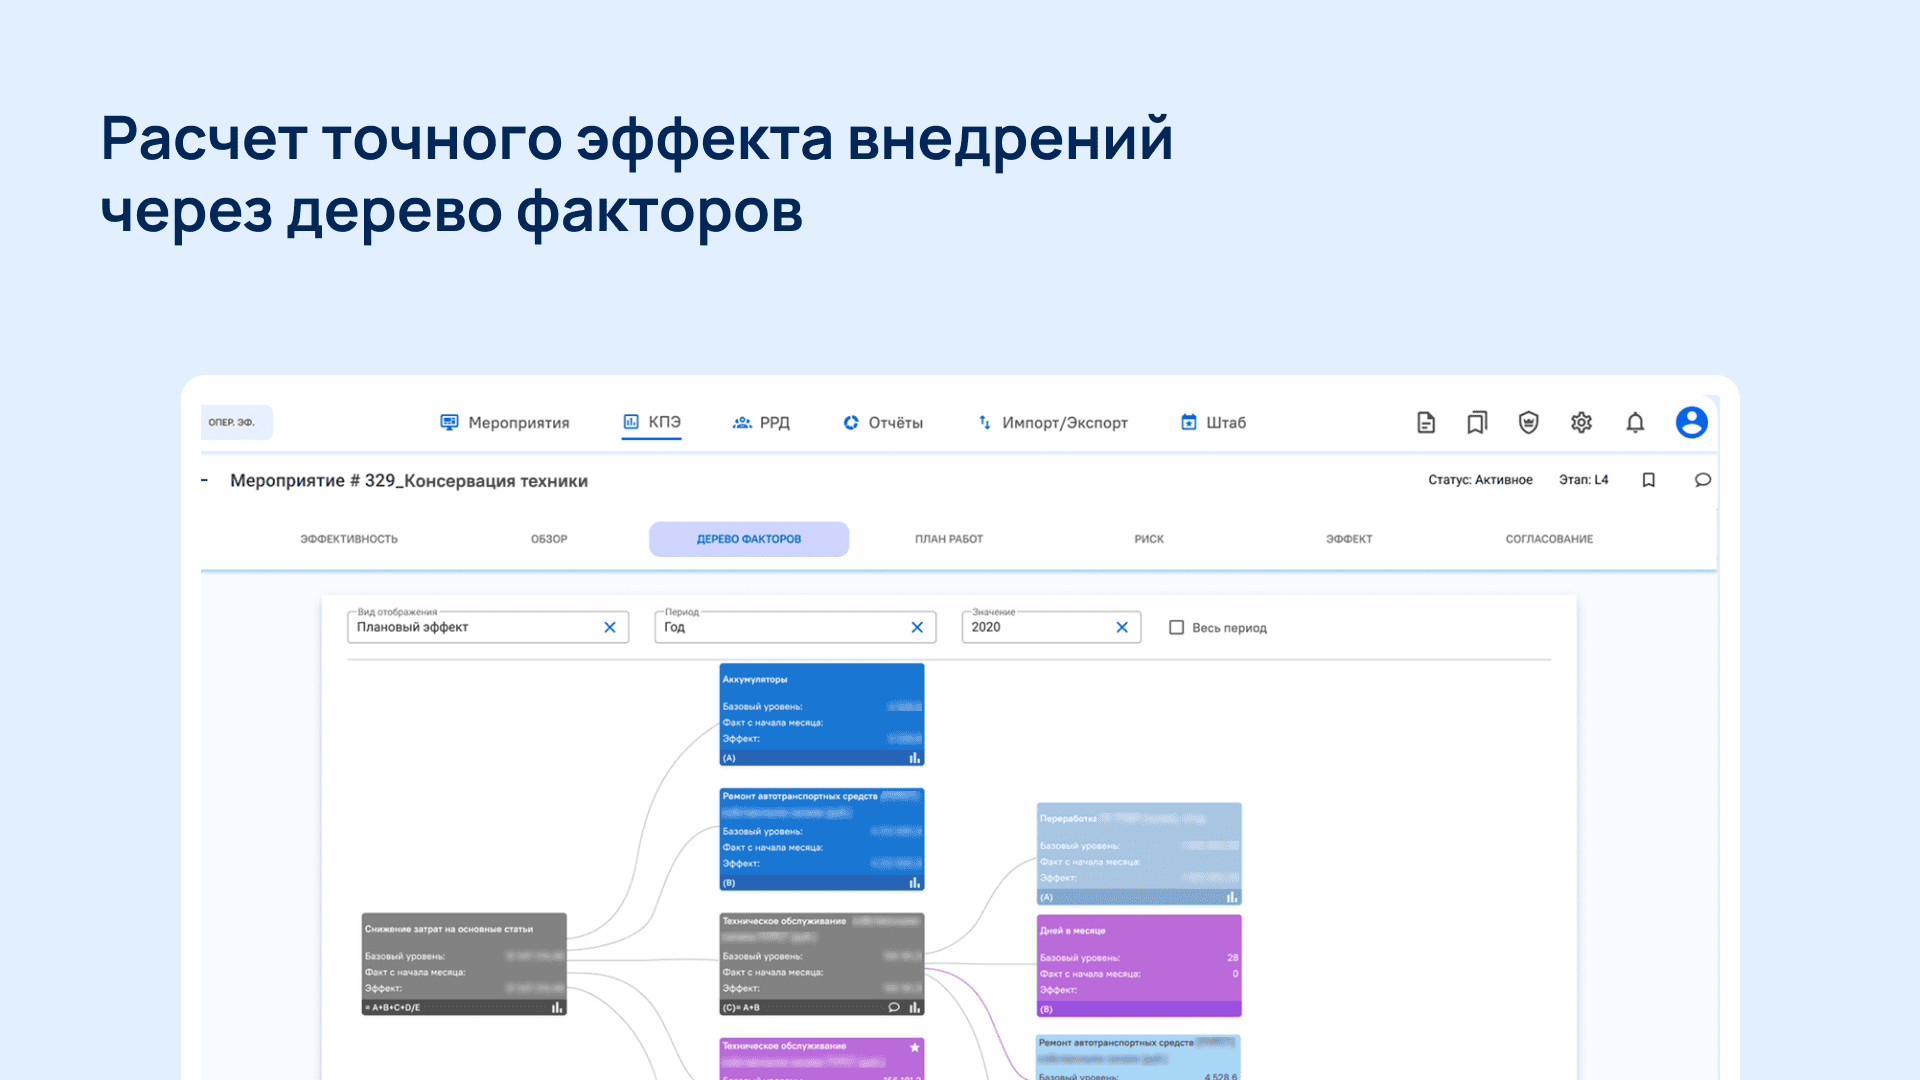Screen dimensions: 1920x1080
Task: Toggle the Весь период checkbox
Action: click(1177, 628)
